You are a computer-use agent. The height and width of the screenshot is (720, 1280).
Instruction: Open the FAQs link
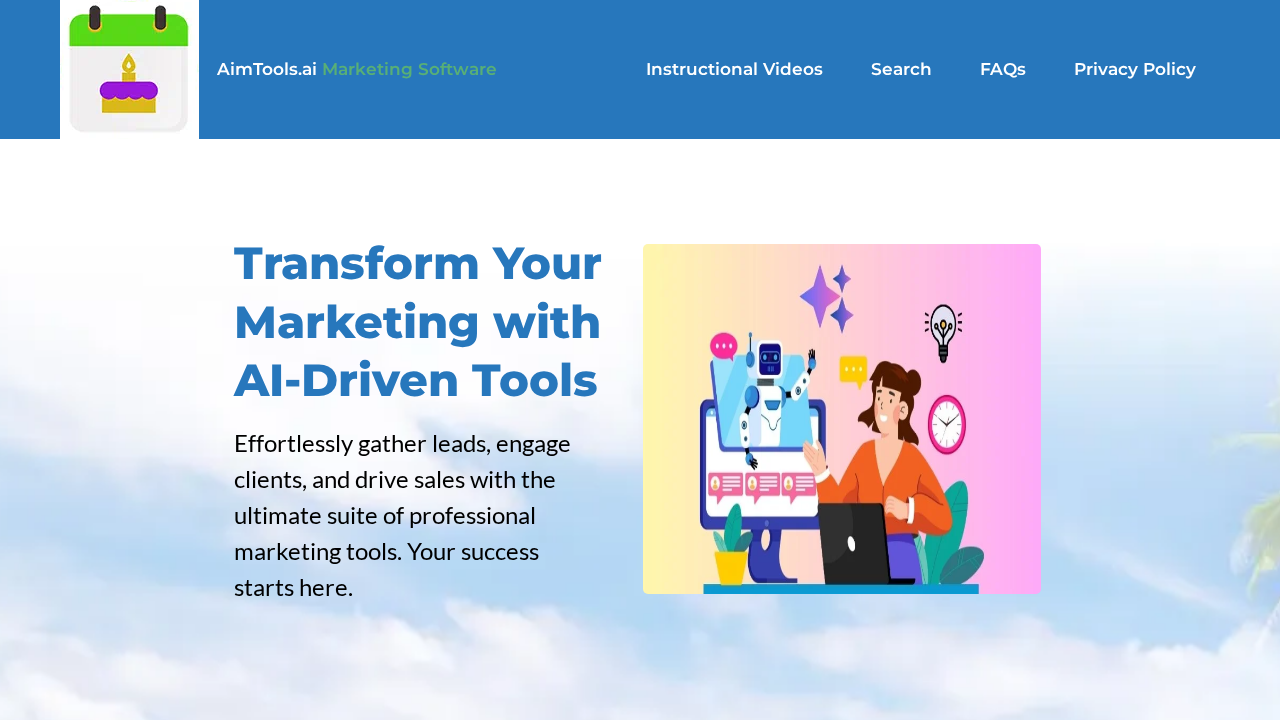point(1002,69)
